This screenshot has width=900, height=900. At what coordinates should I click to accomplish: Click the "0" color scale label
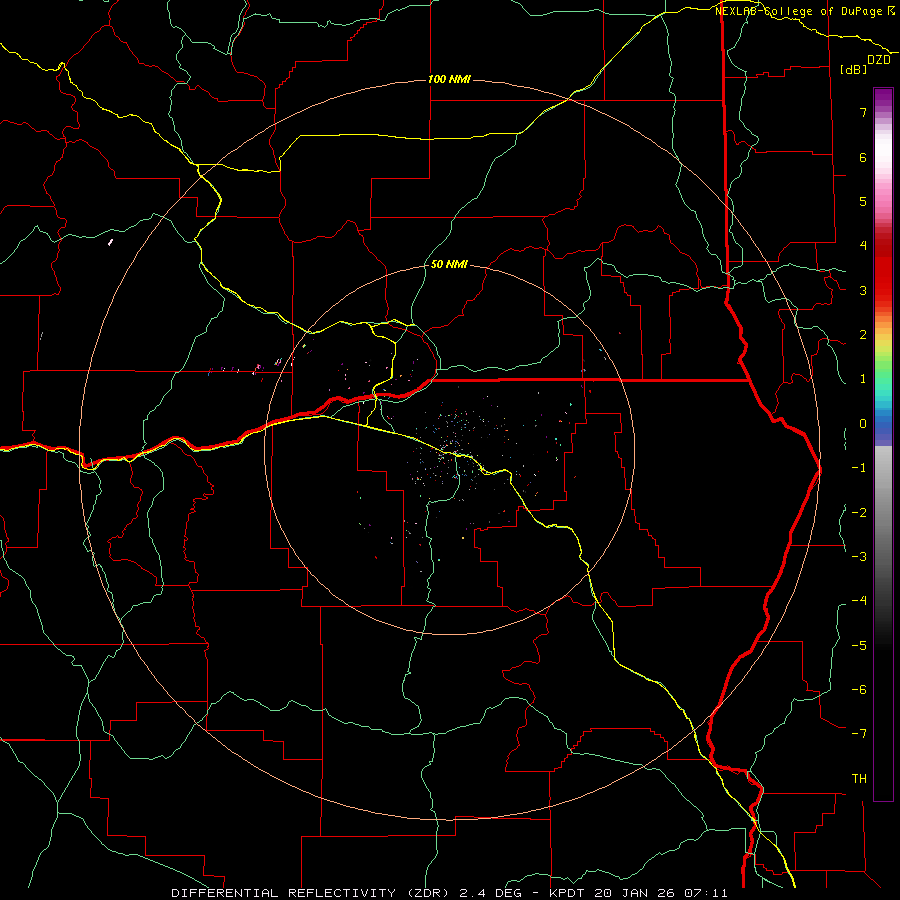(863, 424)
